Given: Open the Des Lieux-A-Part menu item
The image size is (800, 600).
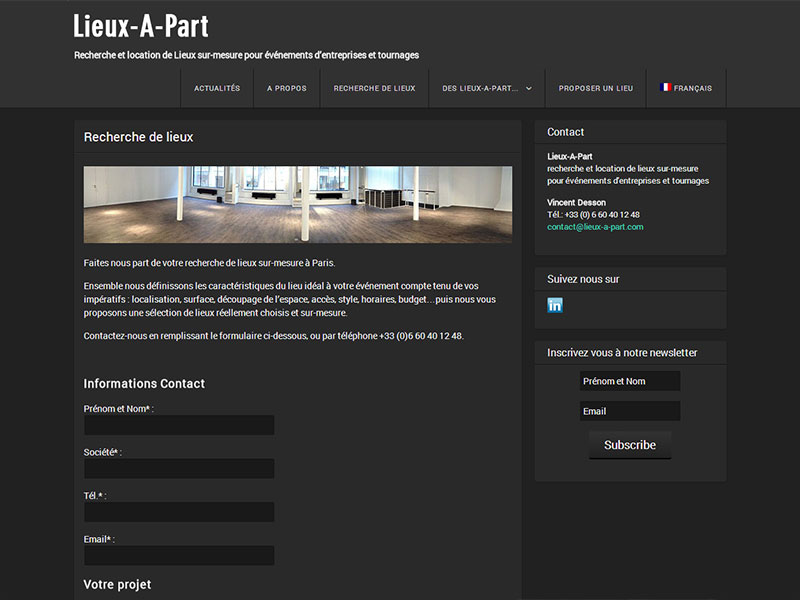Looking at the screenshot, I should pos(480,88).
